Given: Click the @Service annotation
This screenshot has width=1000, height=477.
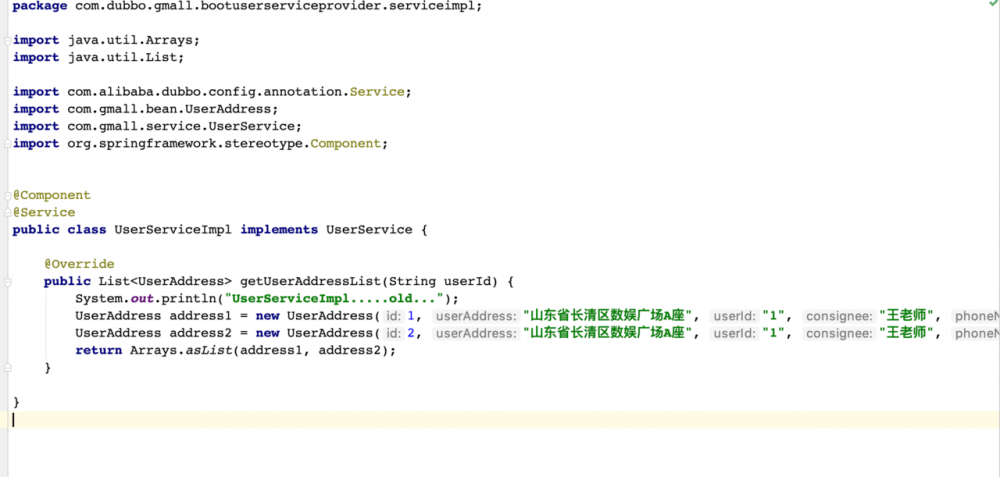Looking at the screenshot, I should (x=44, y=212).
